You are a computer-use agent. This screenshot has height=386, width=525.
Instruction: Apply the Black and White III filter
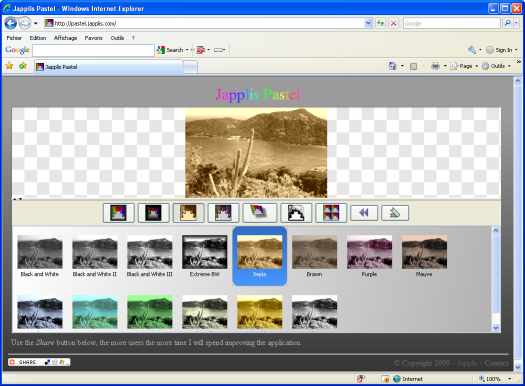coord(150,256)
